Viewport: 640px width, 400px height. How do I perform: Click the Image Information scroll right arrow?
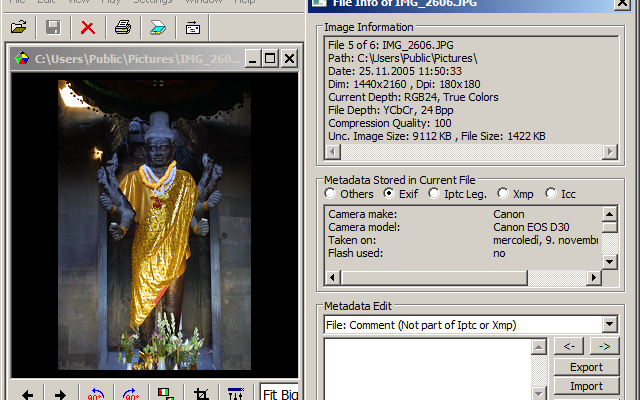pyautogui.click(x=610, y=152)
